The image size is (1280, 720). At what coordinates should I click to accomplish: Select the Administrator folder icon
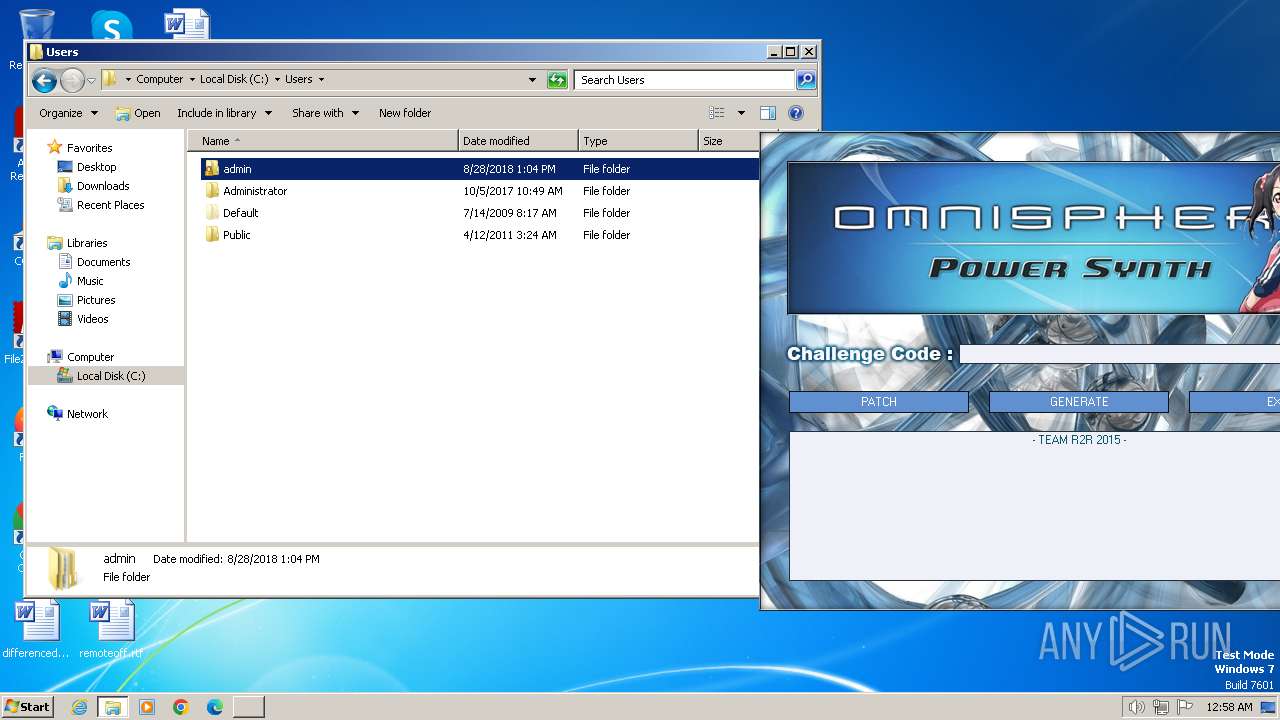211,191
